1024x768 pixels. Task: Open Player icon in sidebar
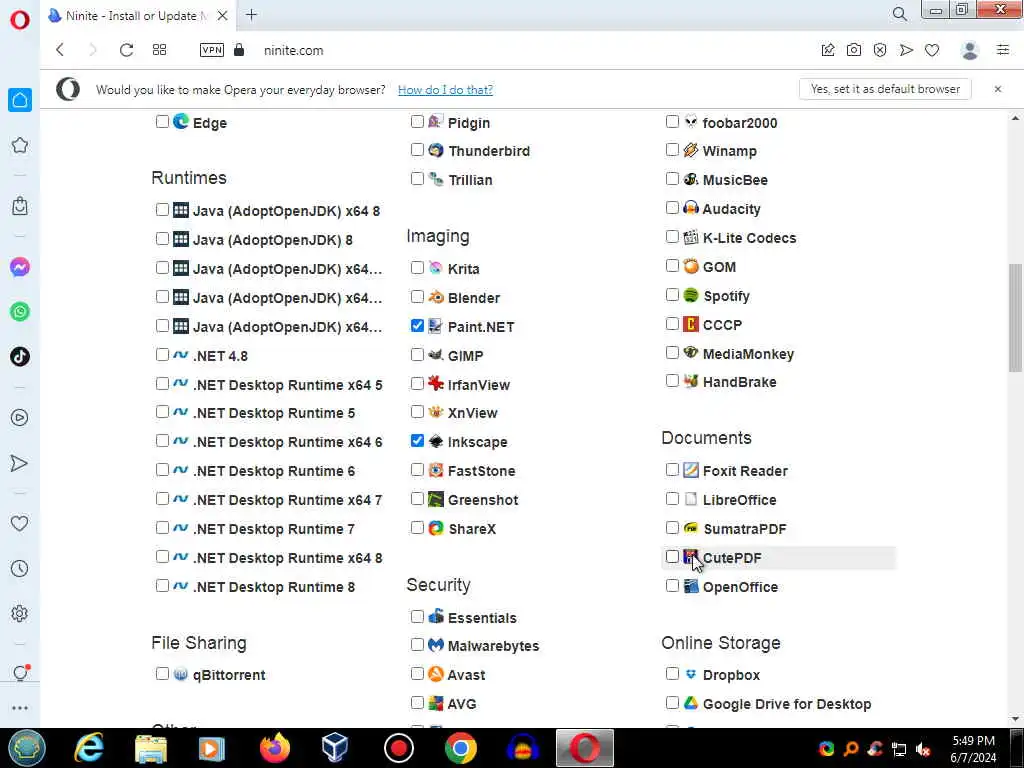click(20, 417)
